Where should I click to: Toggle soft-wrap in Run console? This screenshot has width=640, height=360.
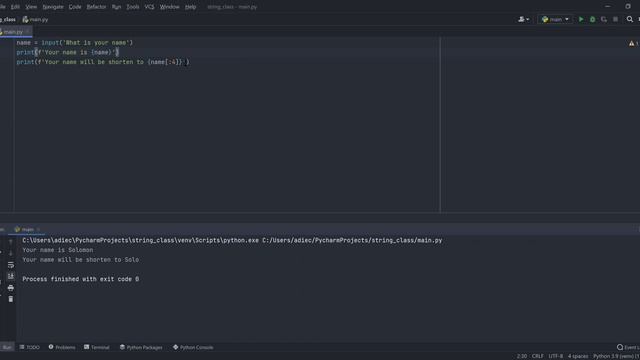tap(11, 265)
